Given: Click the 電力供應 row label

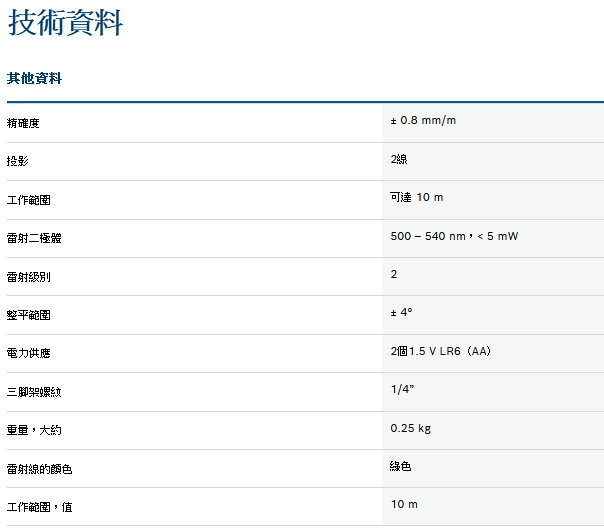Looking at the screenshot, I should click(x=28, y=353).
